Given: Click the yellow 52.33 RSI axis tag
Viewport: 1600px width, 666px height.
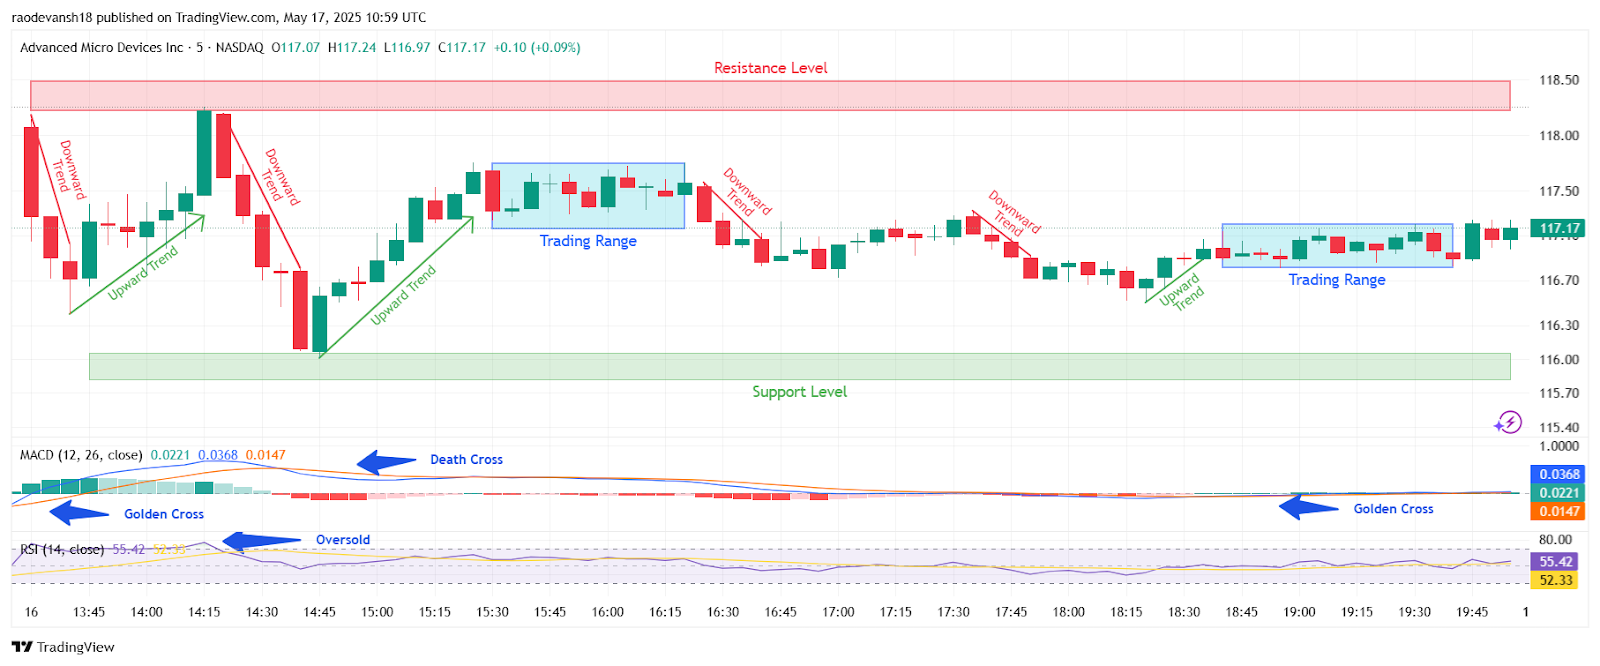Looking at the screenshot, I should point(1555,580).
